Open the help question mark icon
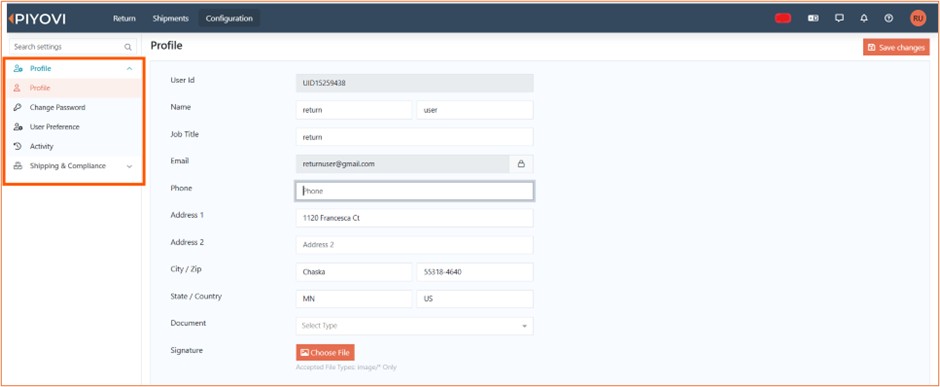This screenshot has width=940, height=387. 888,19
